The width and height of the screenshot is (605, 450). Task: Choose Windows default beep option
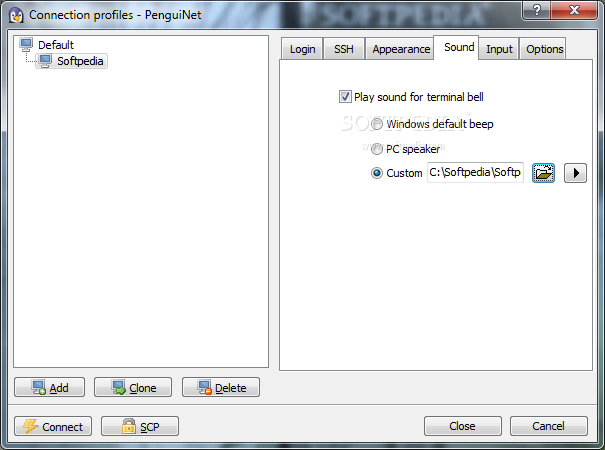click(x=377, y=124)
